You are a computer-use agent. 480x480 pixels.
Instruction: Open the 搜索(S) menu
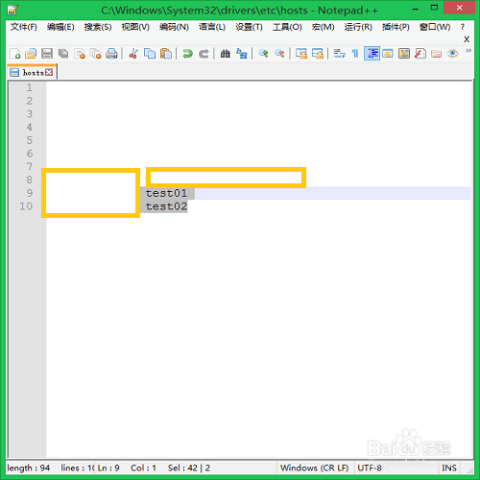click(98, 27)
